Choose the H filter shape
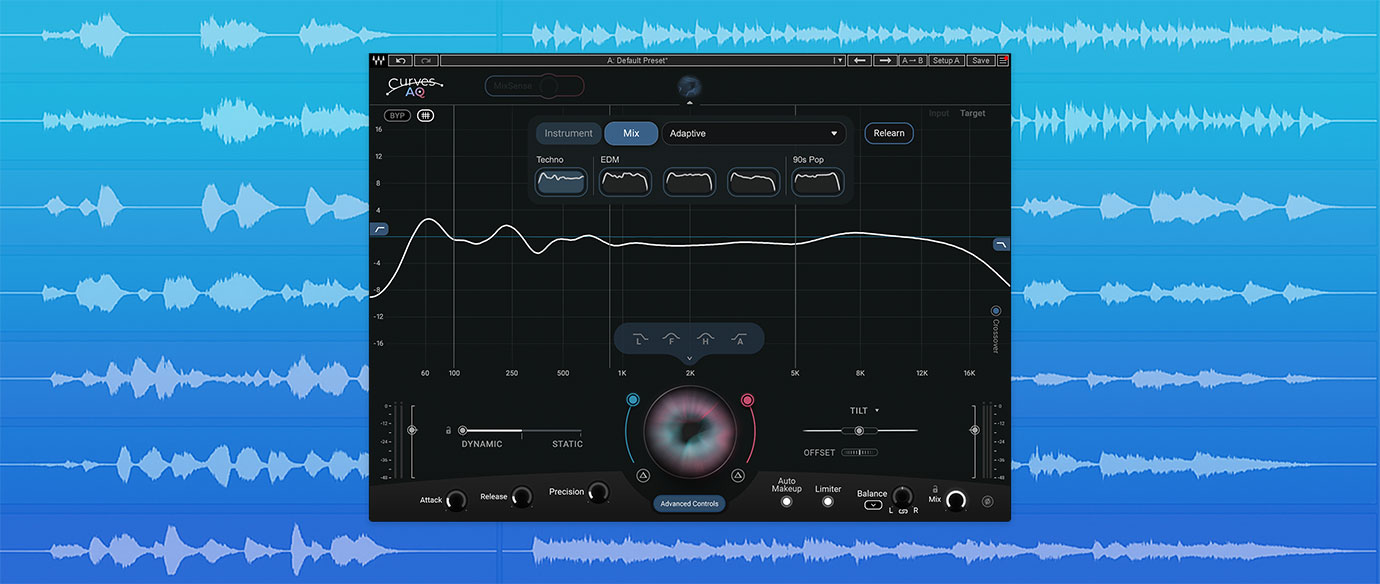The image size is (1380, 584). click(705, 339)
